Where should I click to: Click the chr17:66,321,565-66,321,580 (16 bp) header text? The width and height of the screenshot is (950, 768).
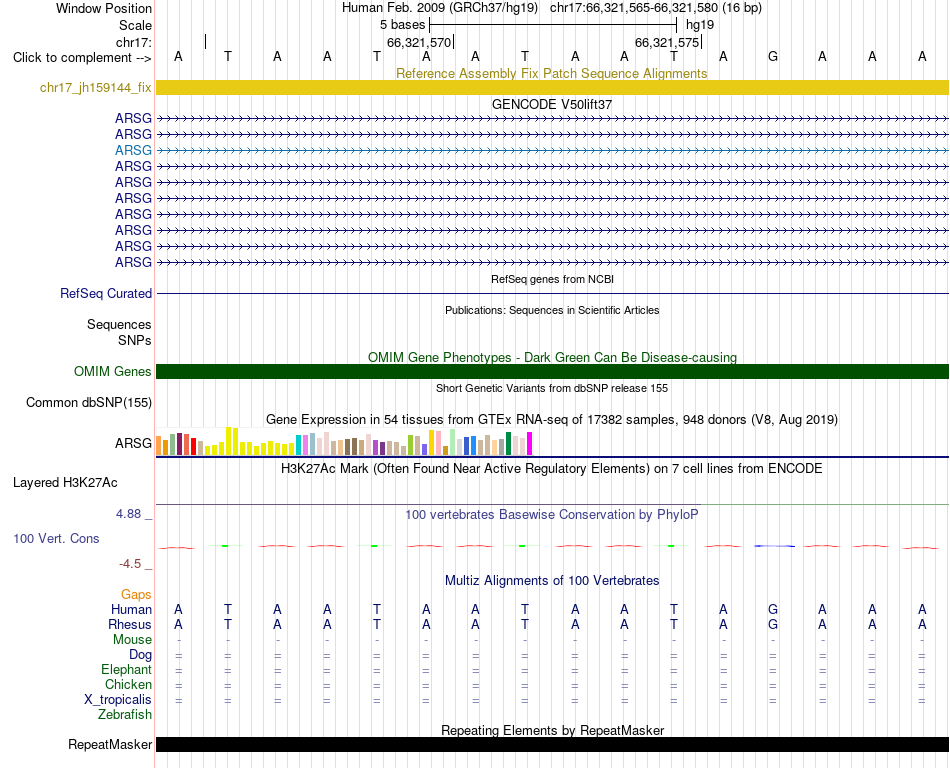(x=656, y=8)
